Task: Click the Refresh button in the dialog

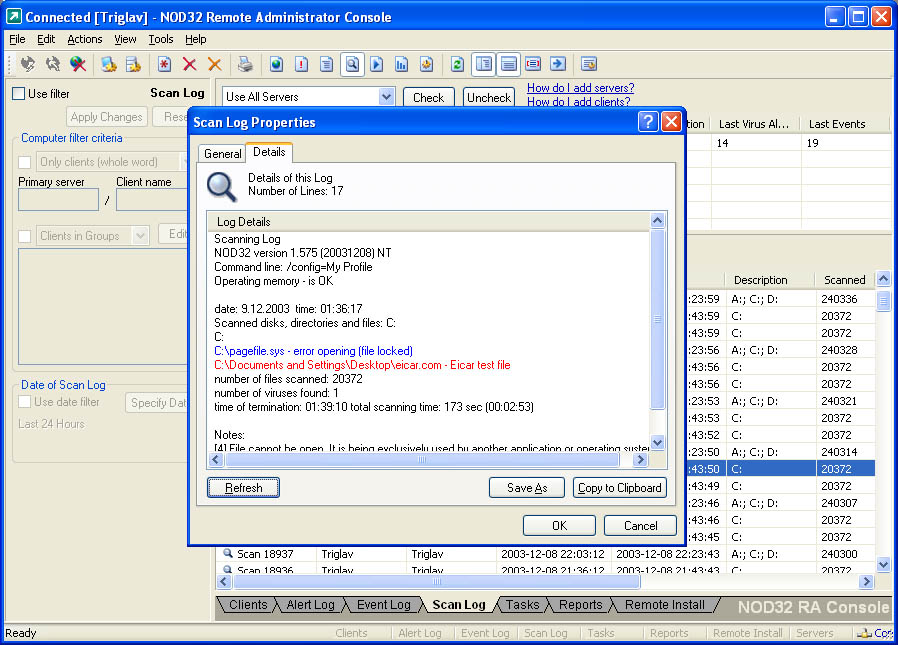Action: click(243, 487)
